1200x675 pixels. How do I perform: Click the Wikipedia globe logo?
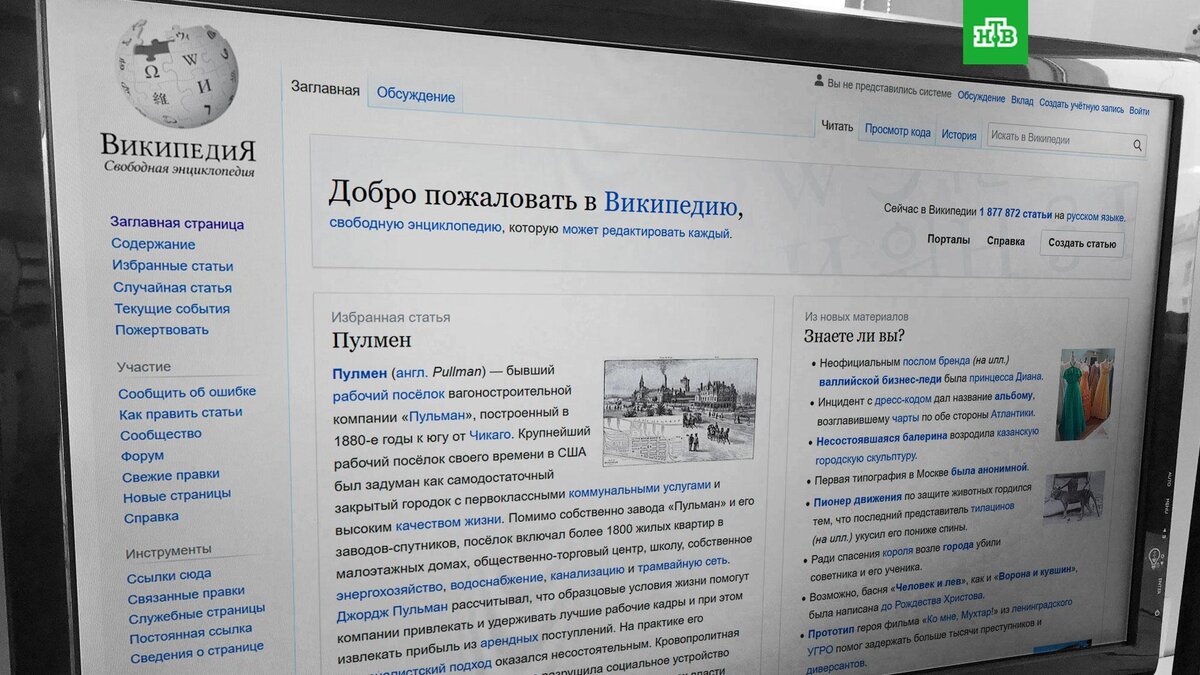click(177, 72)
